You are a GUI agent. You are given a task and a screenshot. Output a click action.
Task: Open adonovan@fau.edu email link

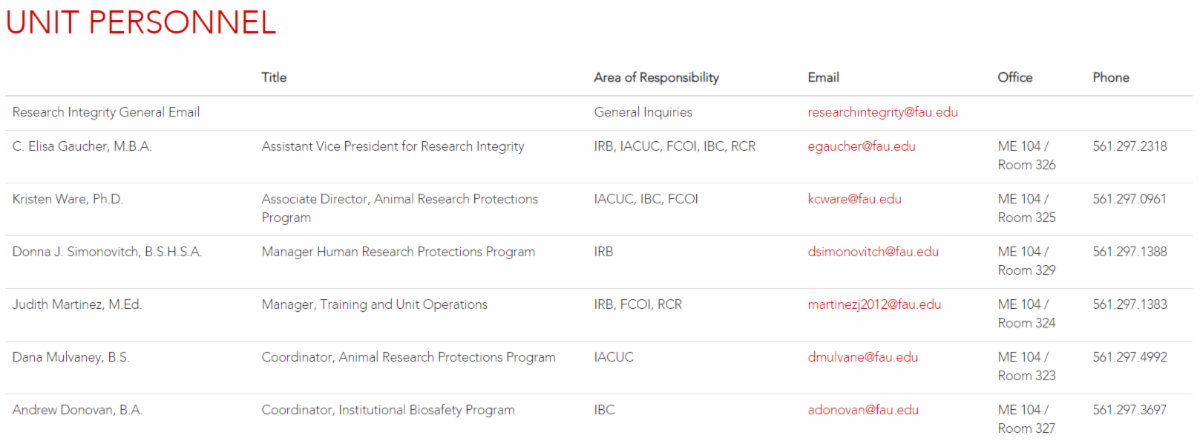click(x=863, y=410)
